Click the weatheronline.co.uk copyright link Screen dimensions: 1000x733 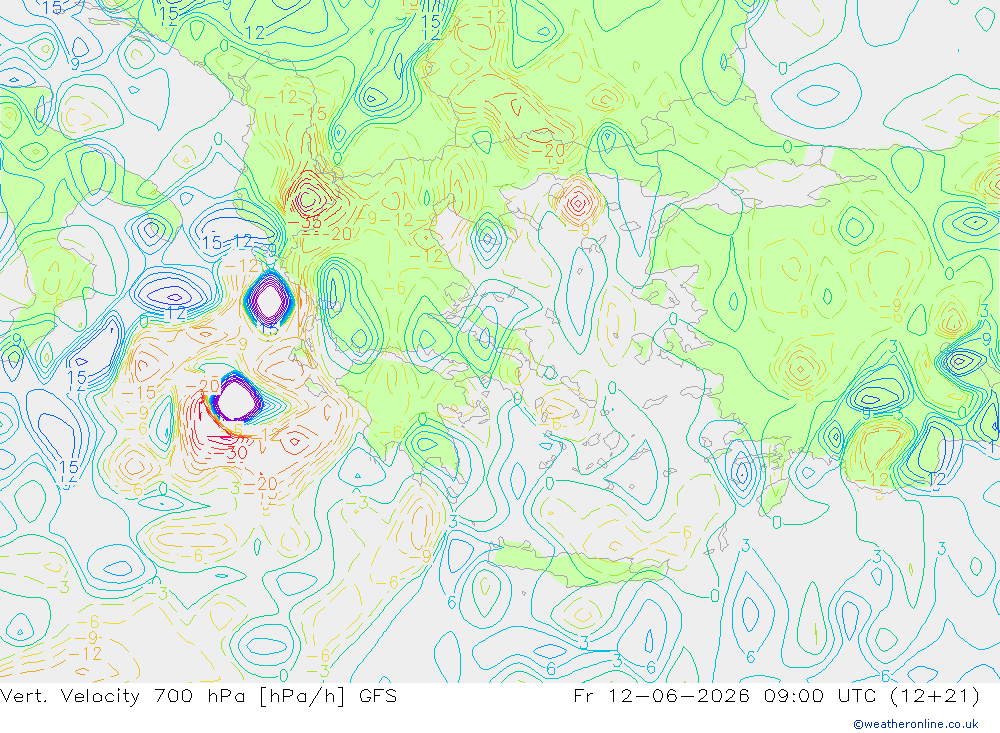tap(916, 724)
